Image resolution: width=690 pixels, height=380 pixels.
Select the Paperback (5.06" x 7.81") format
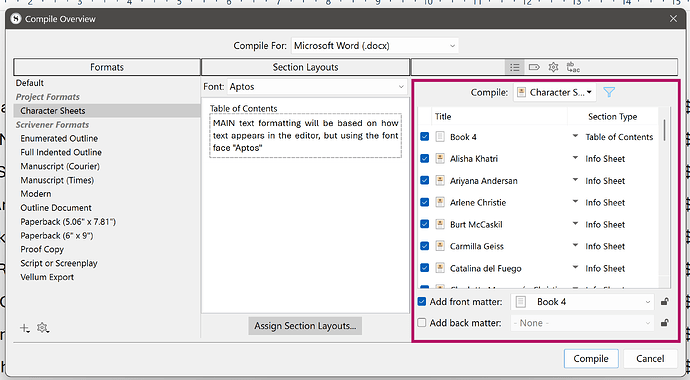tap(68, 222)
